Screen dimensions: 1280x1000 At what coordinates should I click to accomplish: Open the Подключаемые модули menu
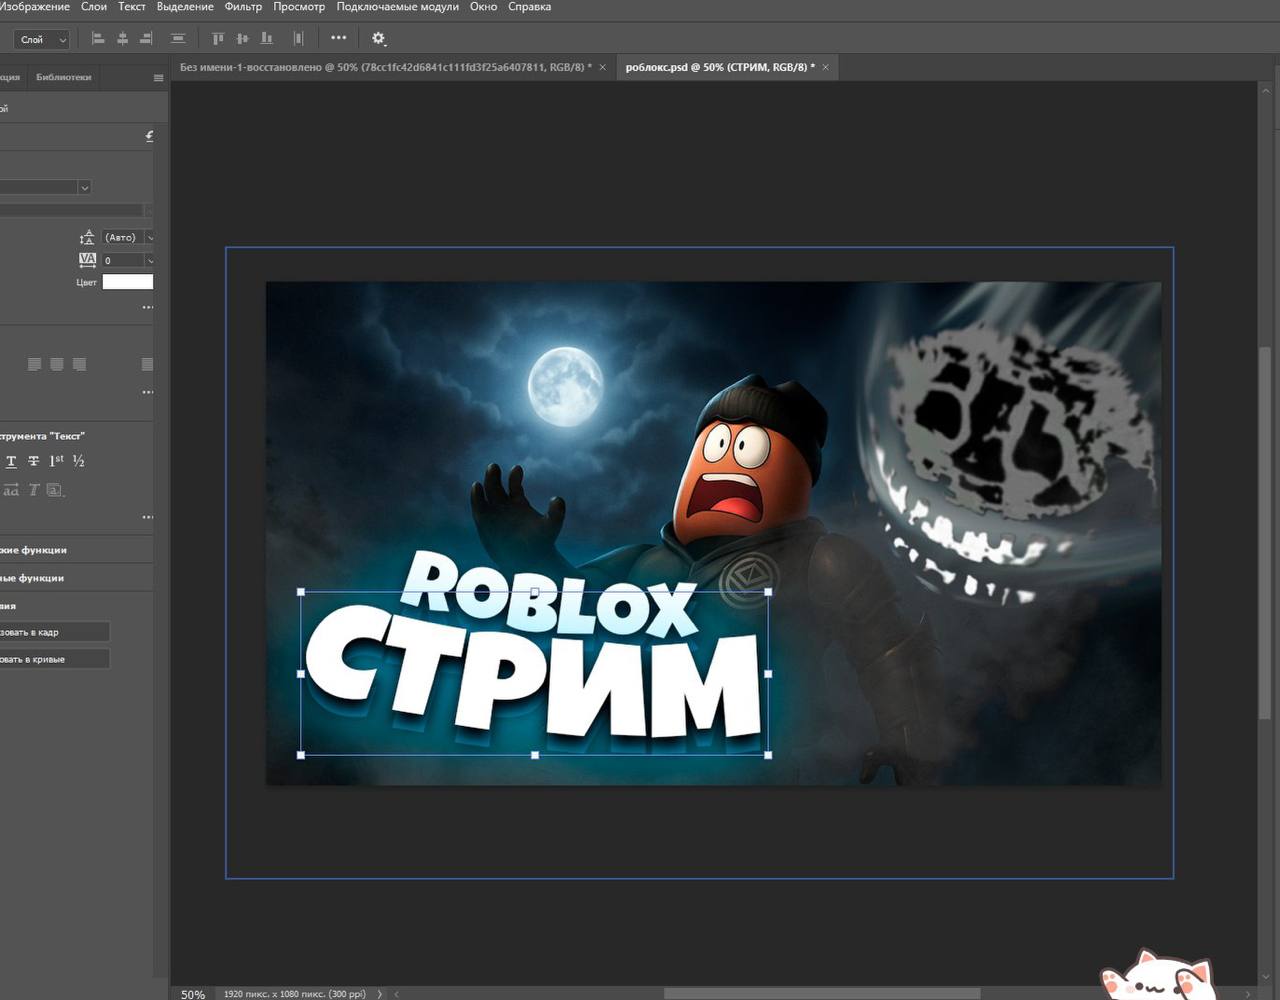point(398,6)
